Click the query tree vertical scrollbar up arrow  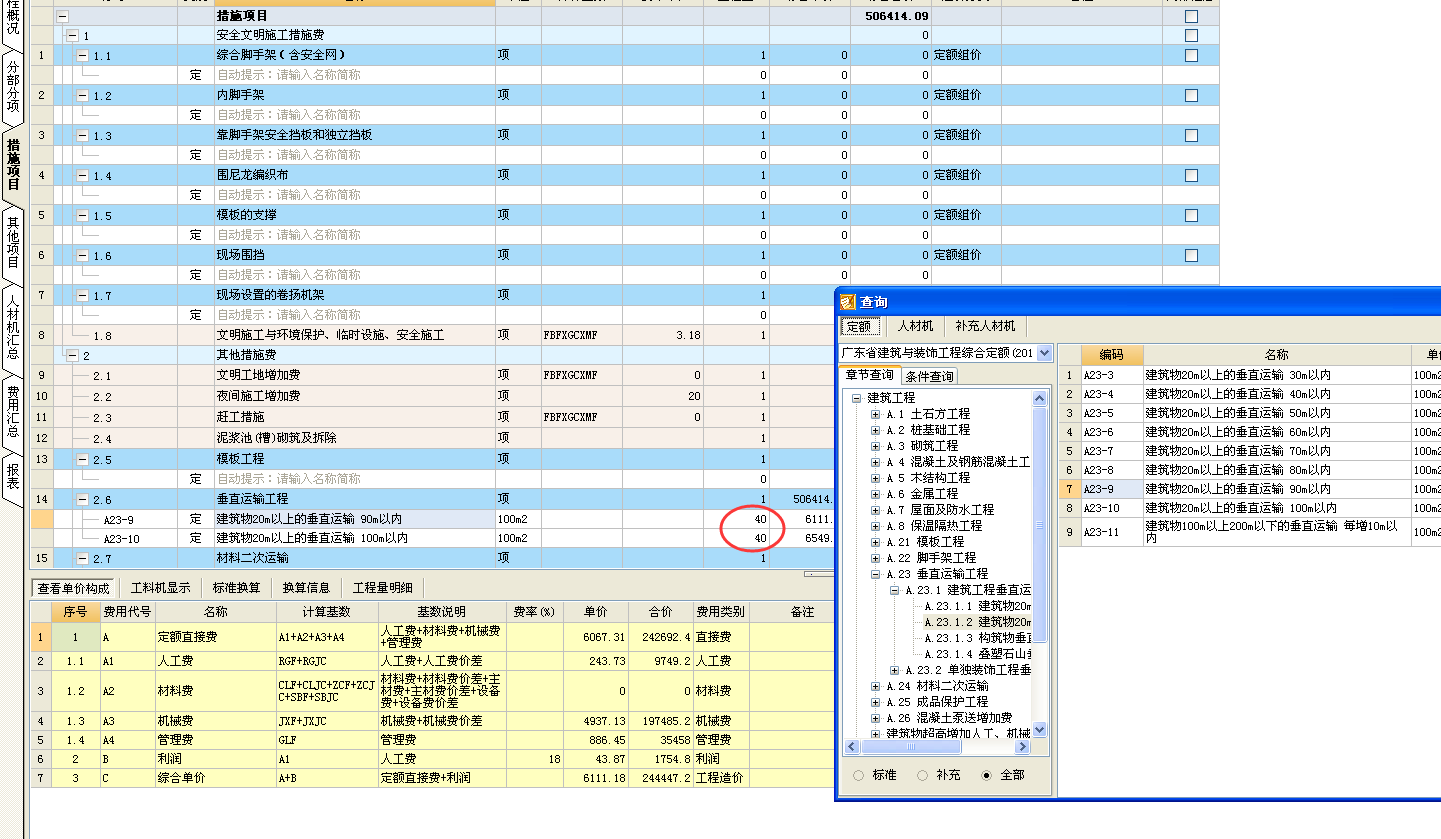(x=1039, y=397)
